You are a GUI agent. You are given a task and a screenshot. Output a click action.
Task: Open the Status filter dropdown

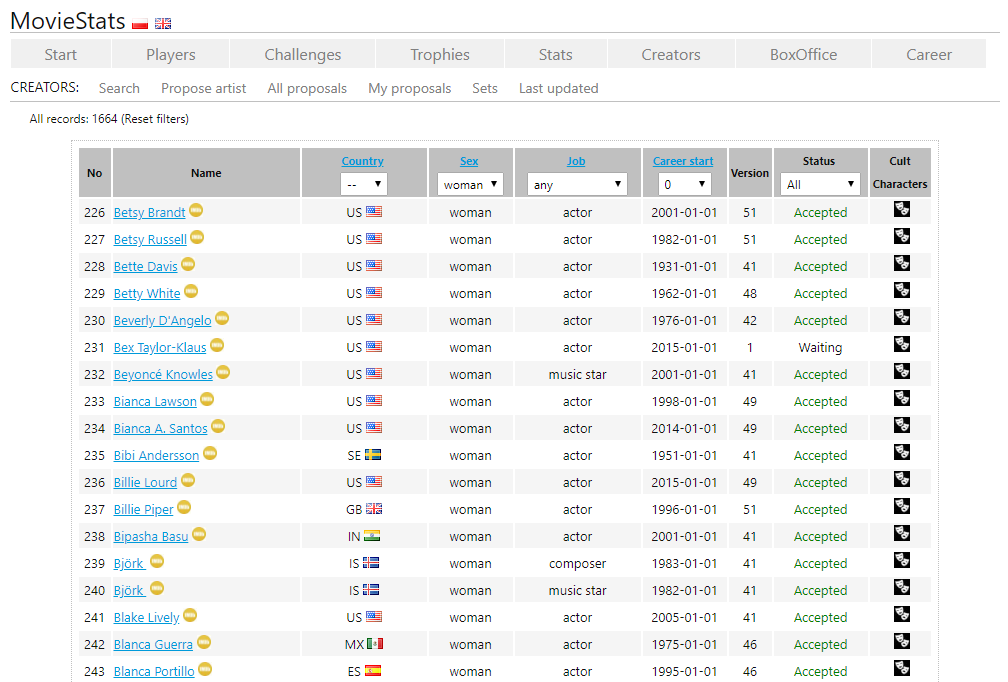[820, 184]
